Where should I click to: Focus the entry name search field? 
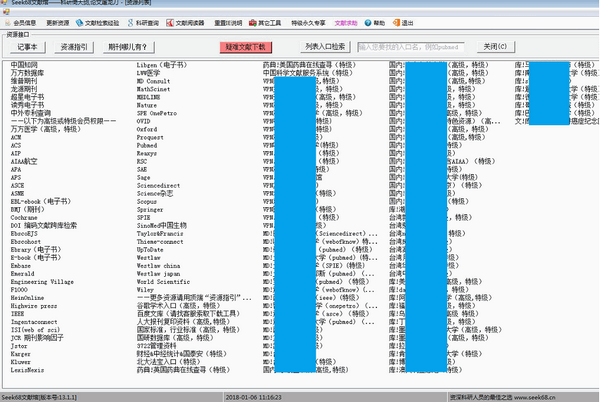click(411, 46)
